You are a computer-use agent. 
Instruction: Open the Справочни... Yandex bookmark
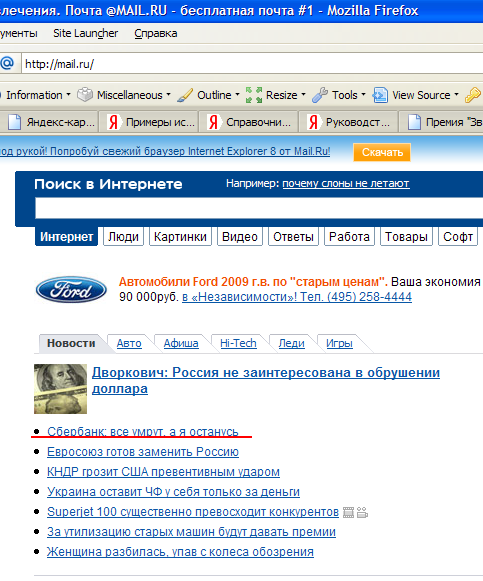pos(249,122)
